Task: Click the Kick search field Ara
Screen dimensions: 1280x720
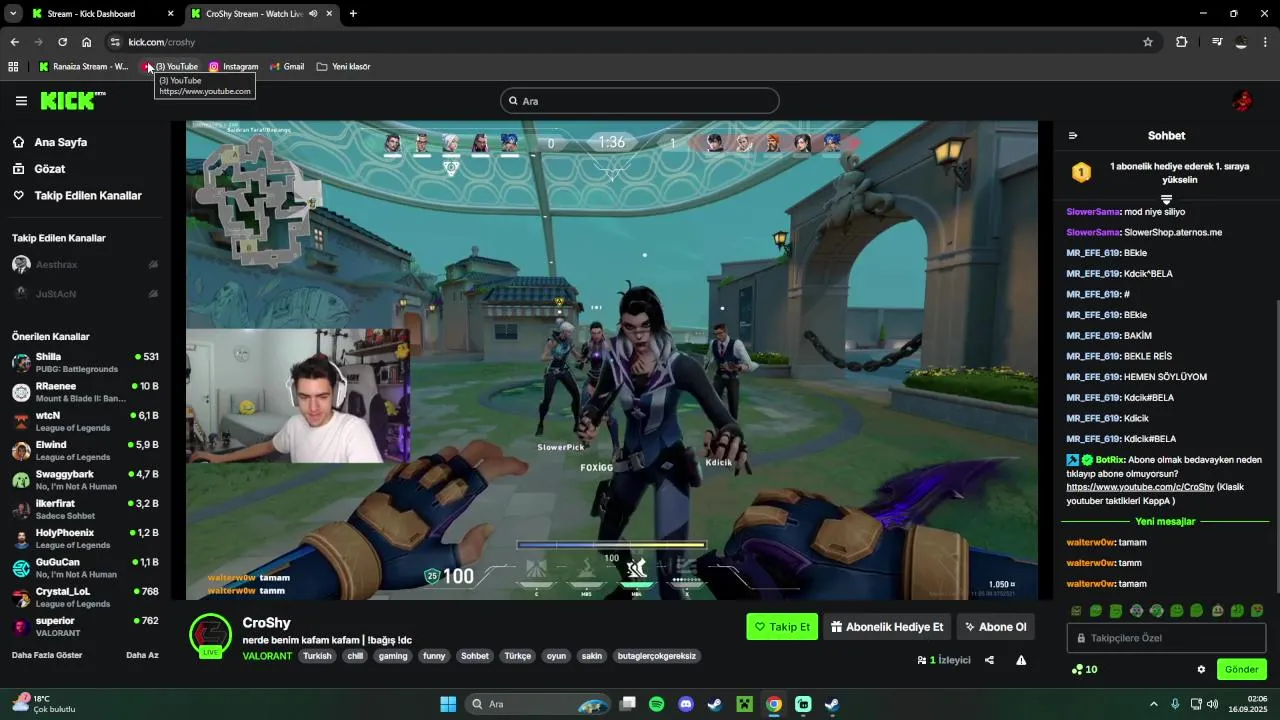Action: (x=640, y=101)
